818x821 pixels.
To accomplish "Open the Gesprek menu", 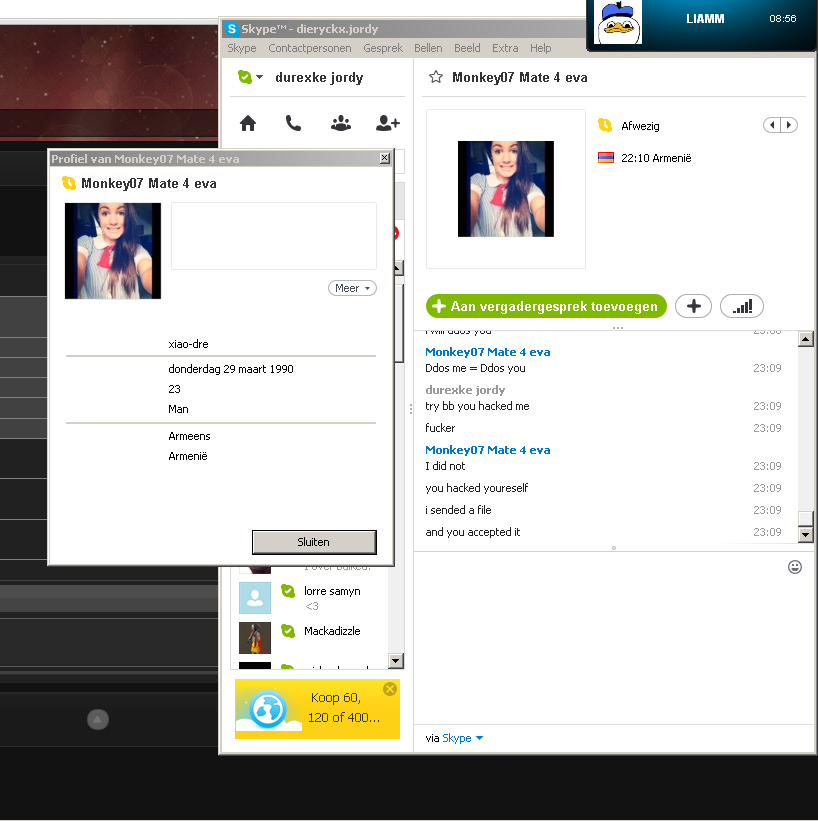I will tap(383, 48).
